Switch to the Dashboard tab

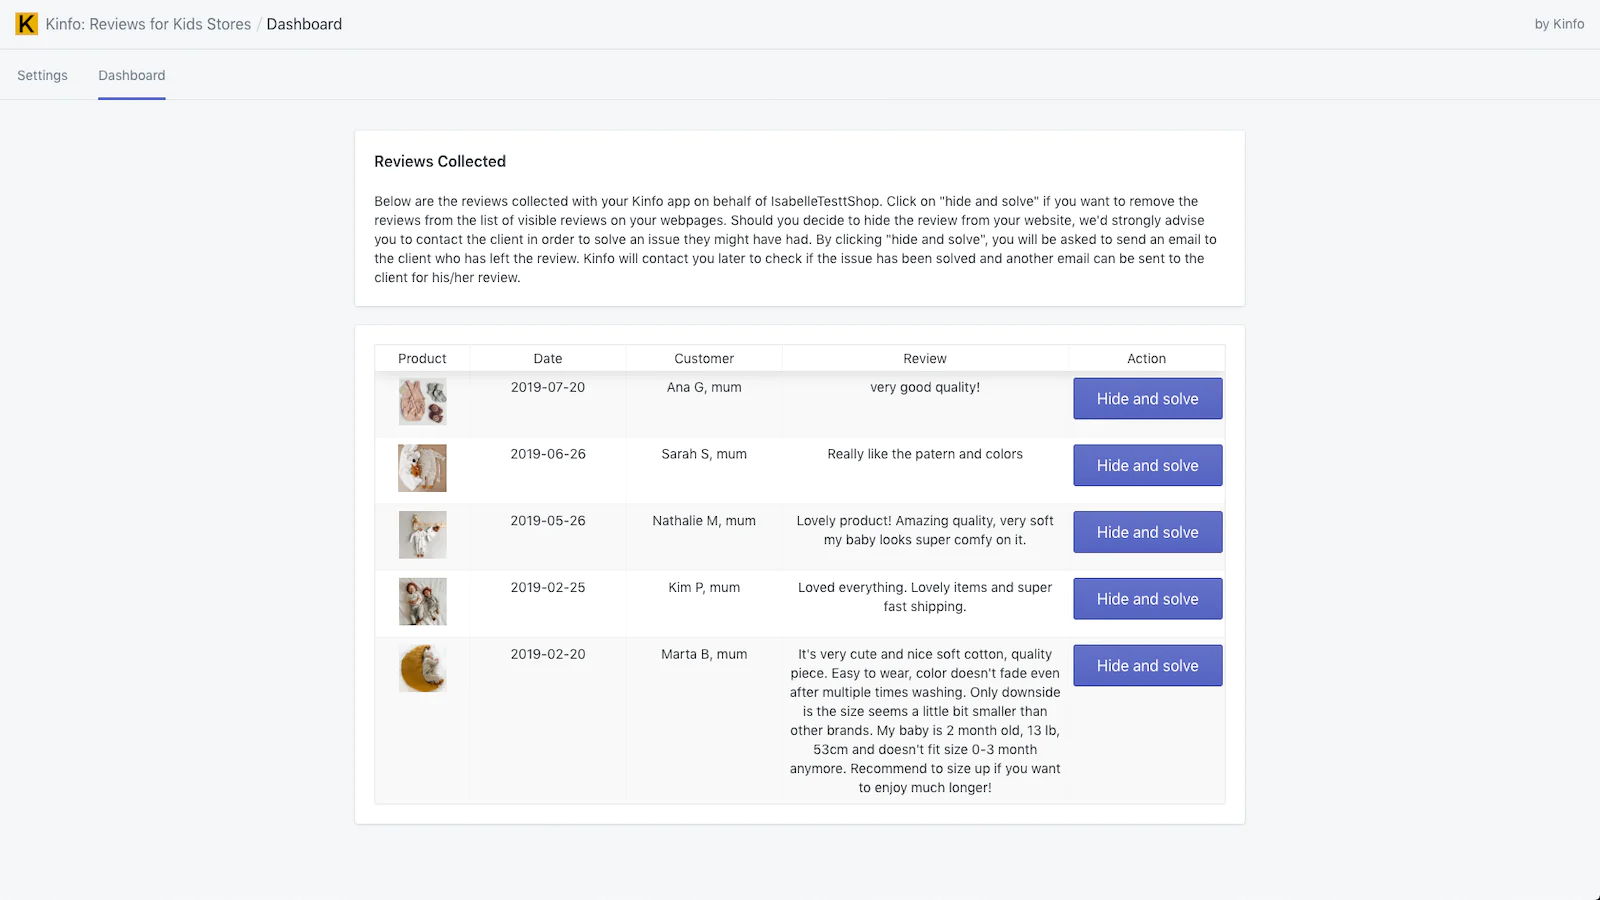(x=132, y=75)
